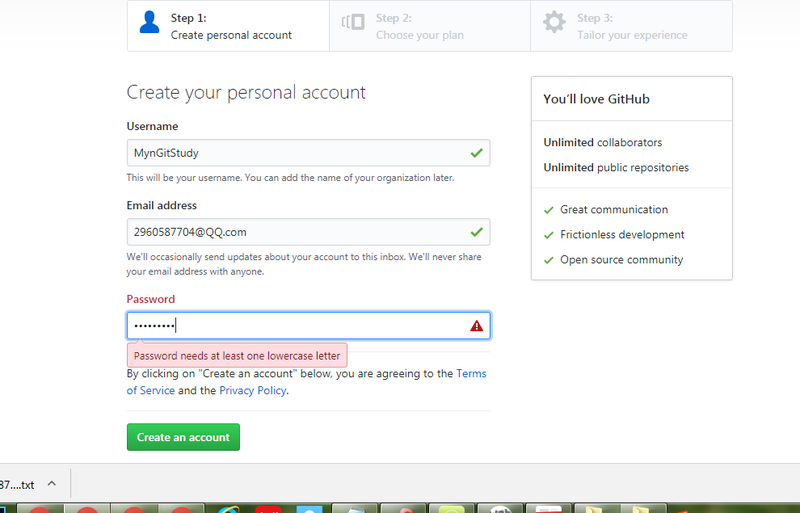The width and height of the screenshot is (800, 513).
Task: Open Internet Explorer from the taskbar
Action: coord(228,509)
